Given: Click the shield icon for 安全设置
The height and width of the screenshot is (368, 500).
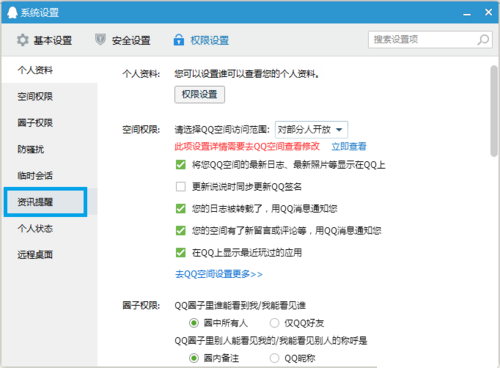Looking at the screenshot, I should [100, 40].
